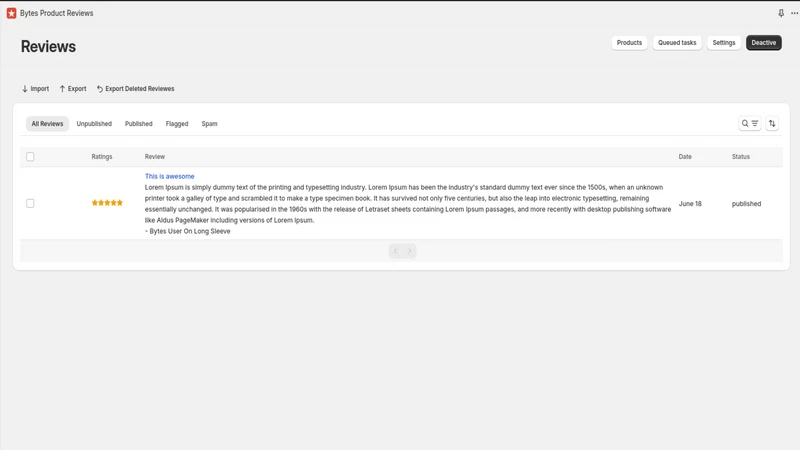Viewport: 800px width, 450px height.
Task: Click the Bytes Product Reviews star logo
Action: pyautogui.click(x=11, y=13)
